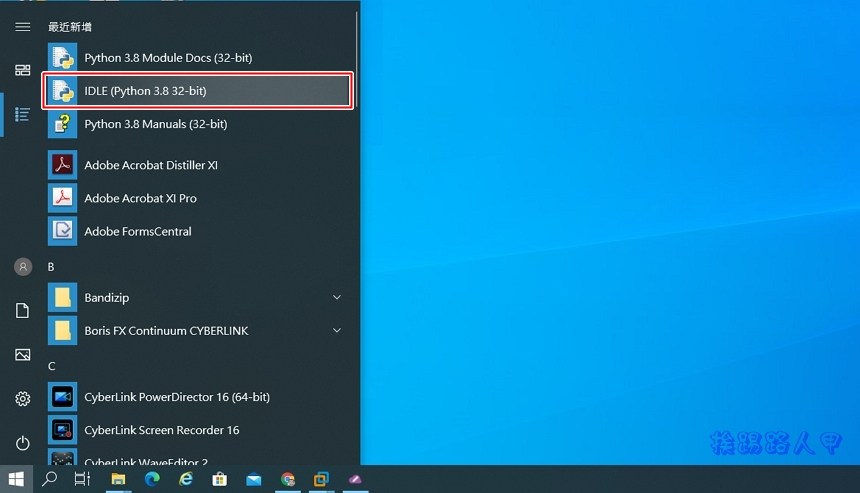Click the letter C section header
This screenshot has height=493, width=860.
click(x=51, y=366)
